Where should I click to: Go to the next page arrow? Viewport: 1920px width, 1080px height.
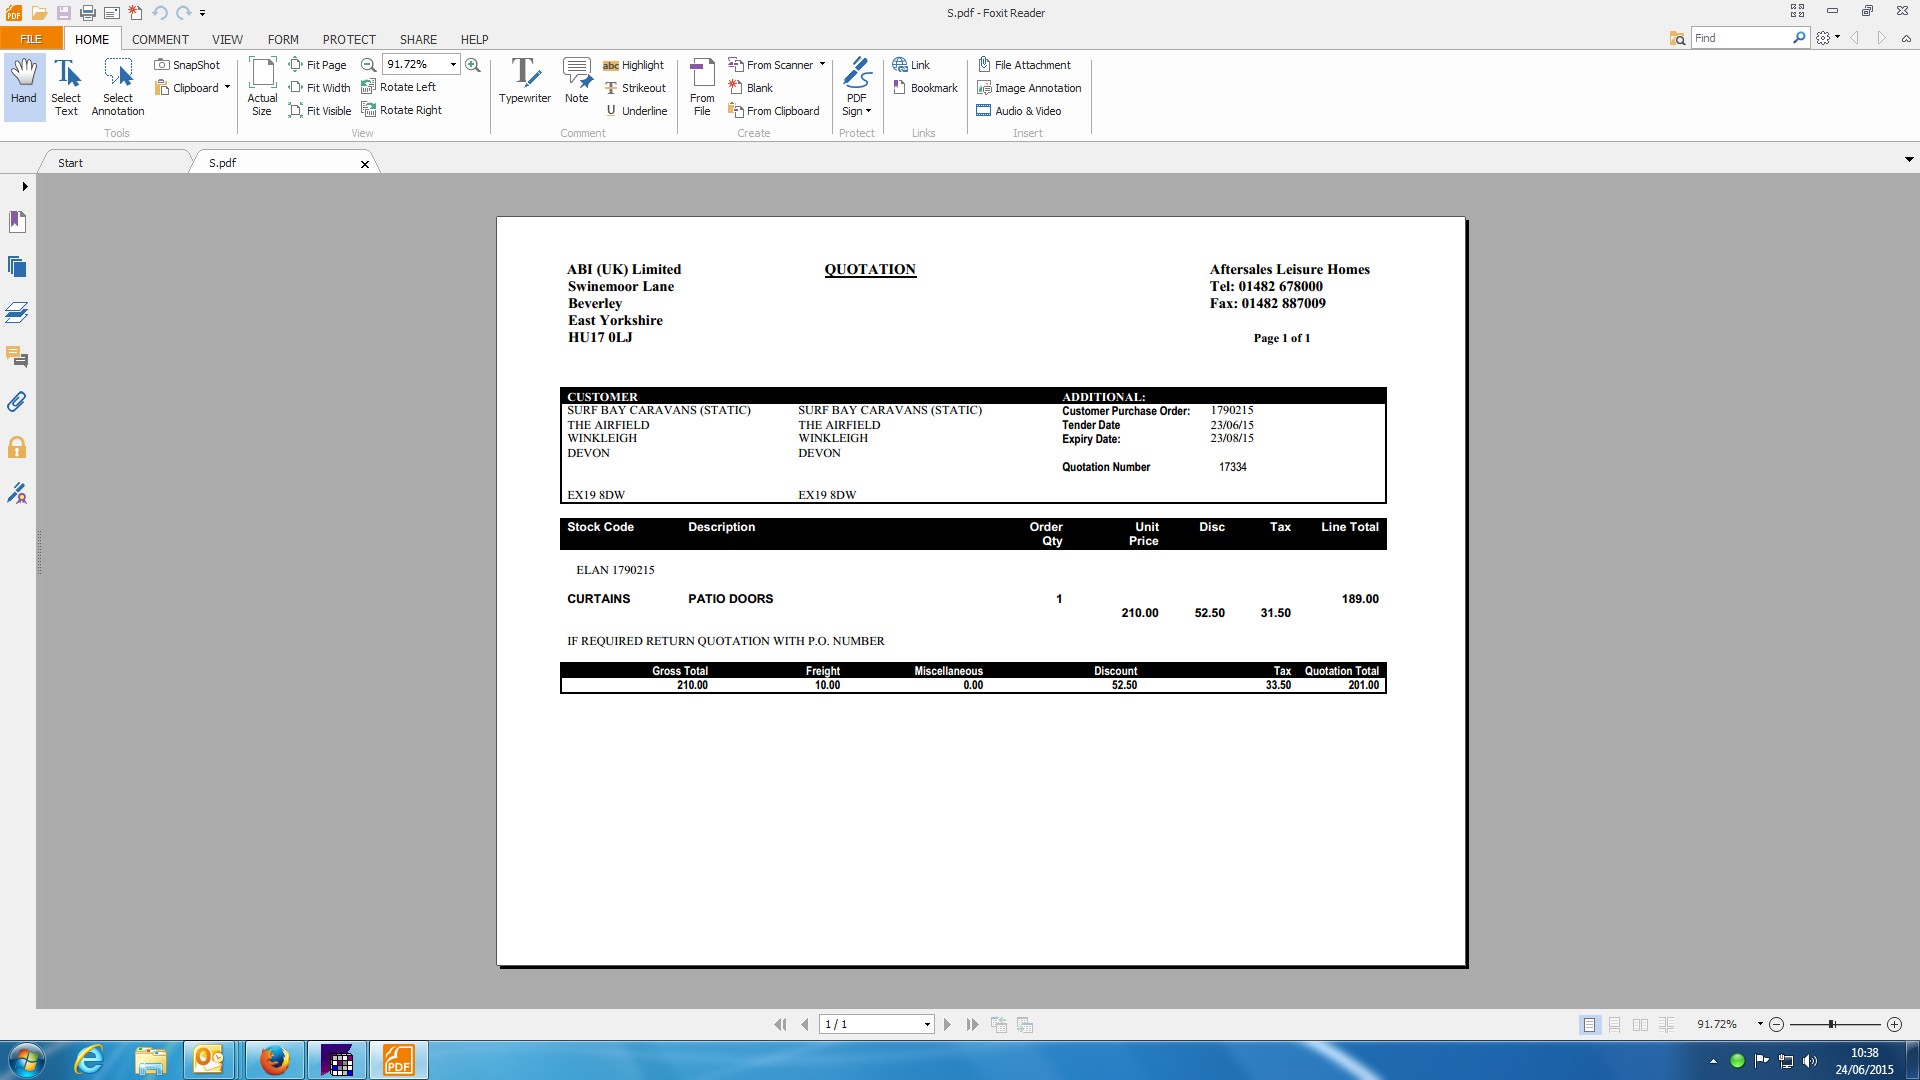coord(947,1024)
